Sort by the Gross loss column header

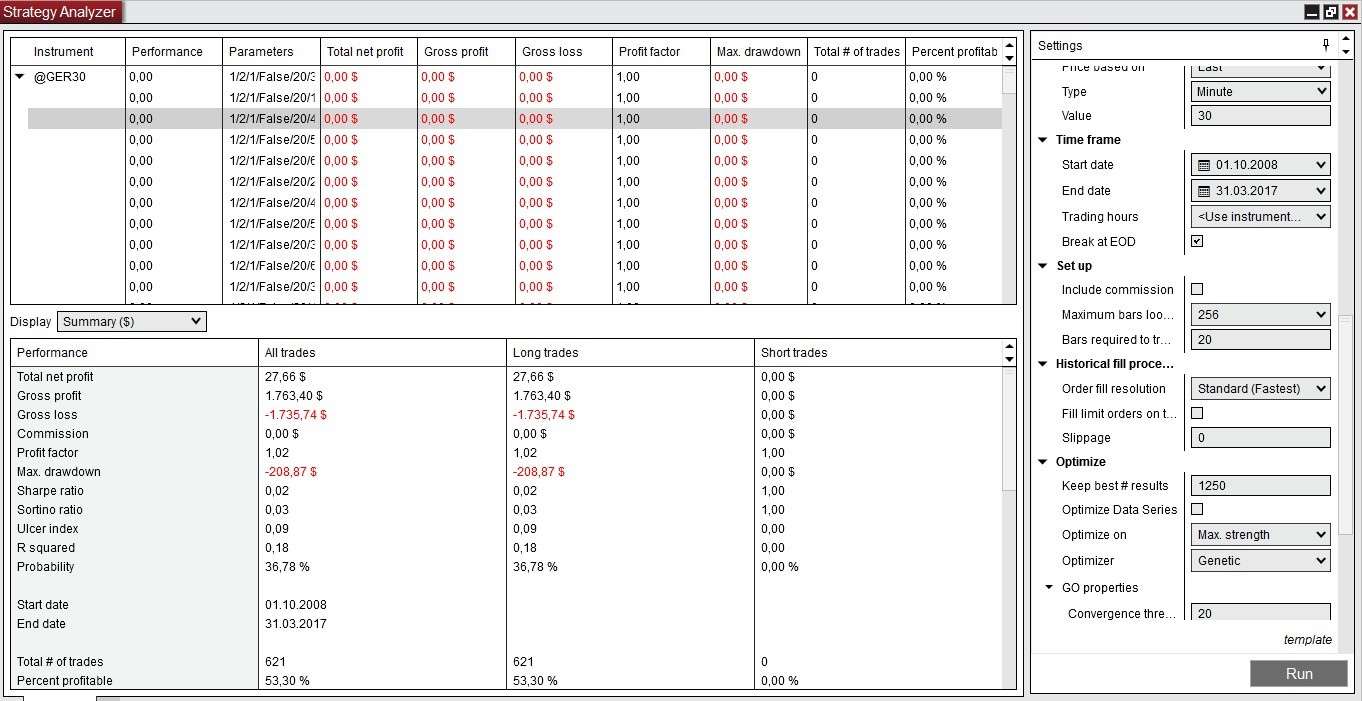(563, 52)
